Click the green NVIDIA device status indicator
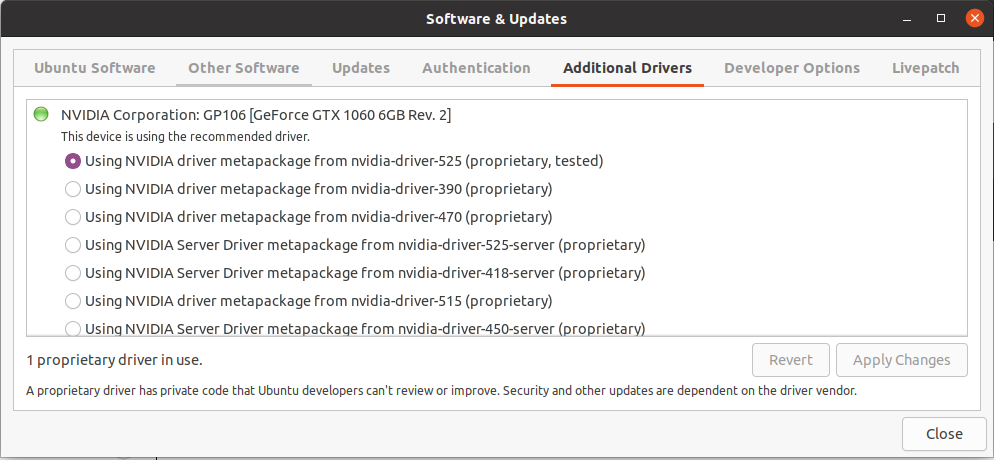 (41, 114)
